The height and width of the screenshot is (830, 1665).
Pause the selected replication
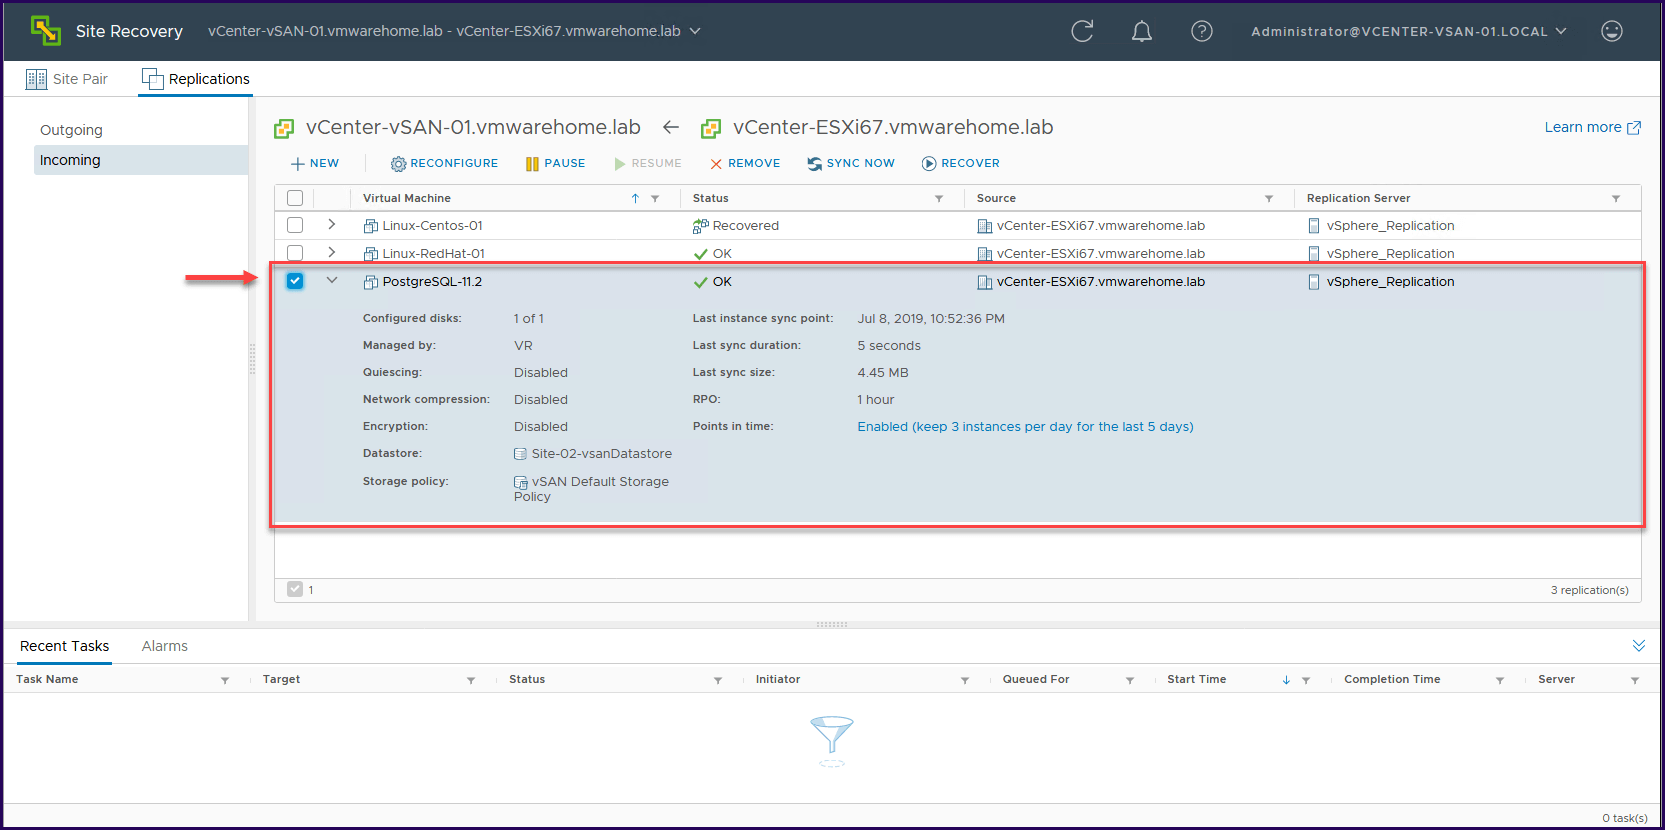tap(555, 163)
